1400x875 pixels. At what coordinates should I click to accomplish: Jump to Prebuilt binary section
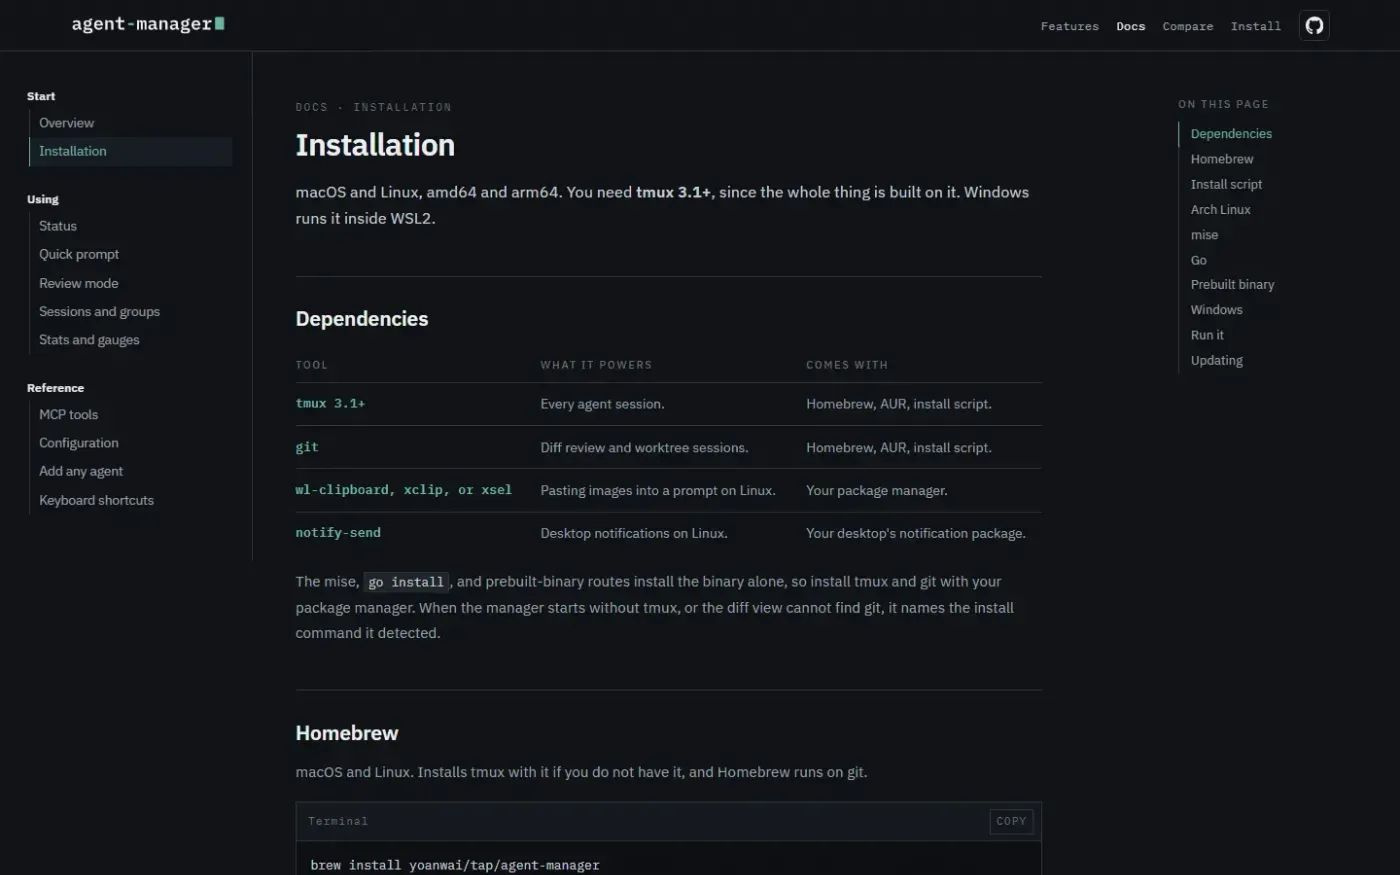(1232, 285)
